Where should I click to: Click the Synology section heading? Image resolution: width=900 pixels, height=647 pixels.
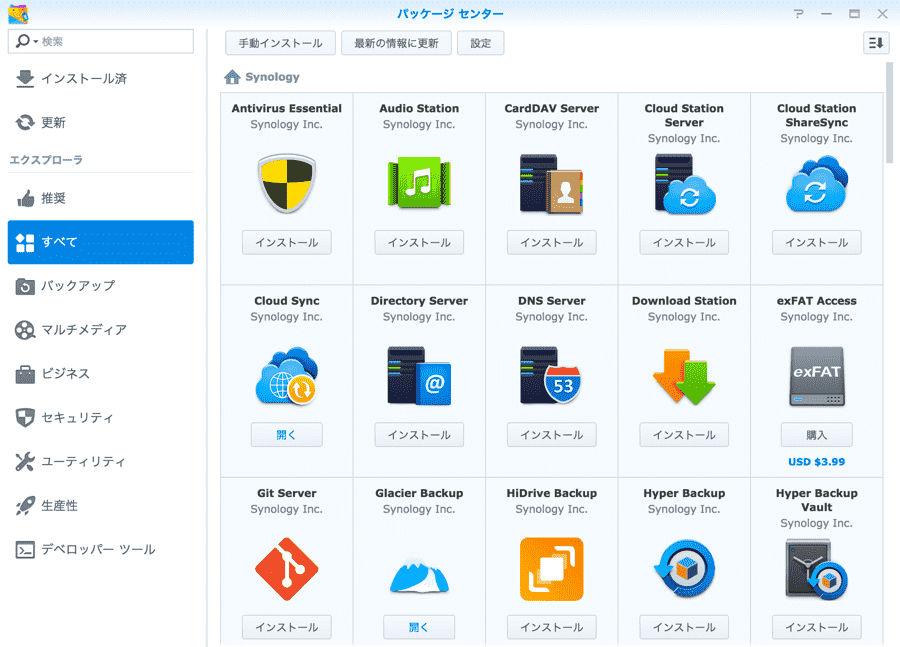click(x=272, y=77)
